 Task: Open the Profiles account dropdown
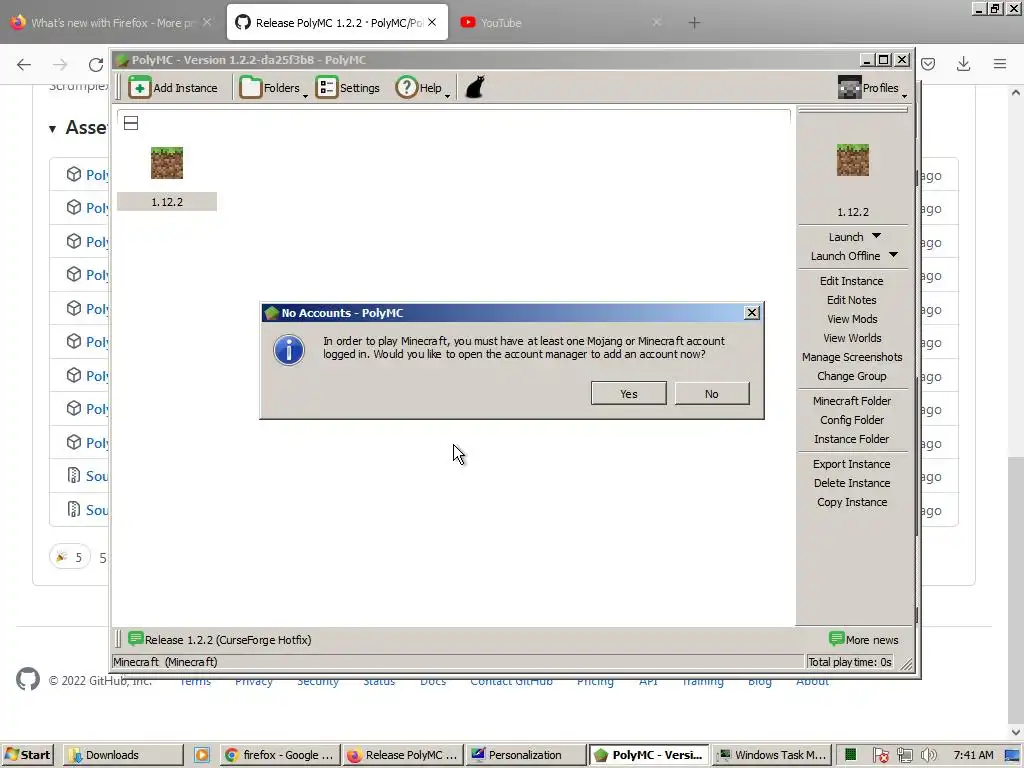(872, 88)
